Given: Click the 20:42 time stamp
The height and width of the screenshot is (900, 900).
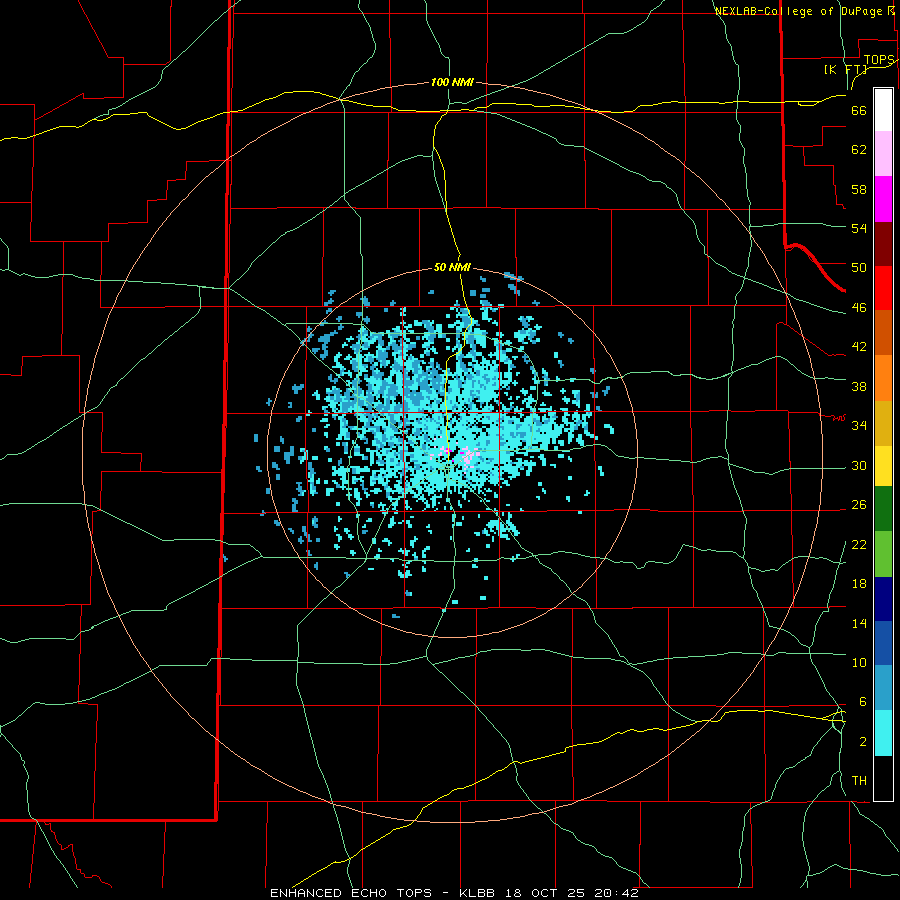Looking at the screenshot, I should click(x=616, y=893).
